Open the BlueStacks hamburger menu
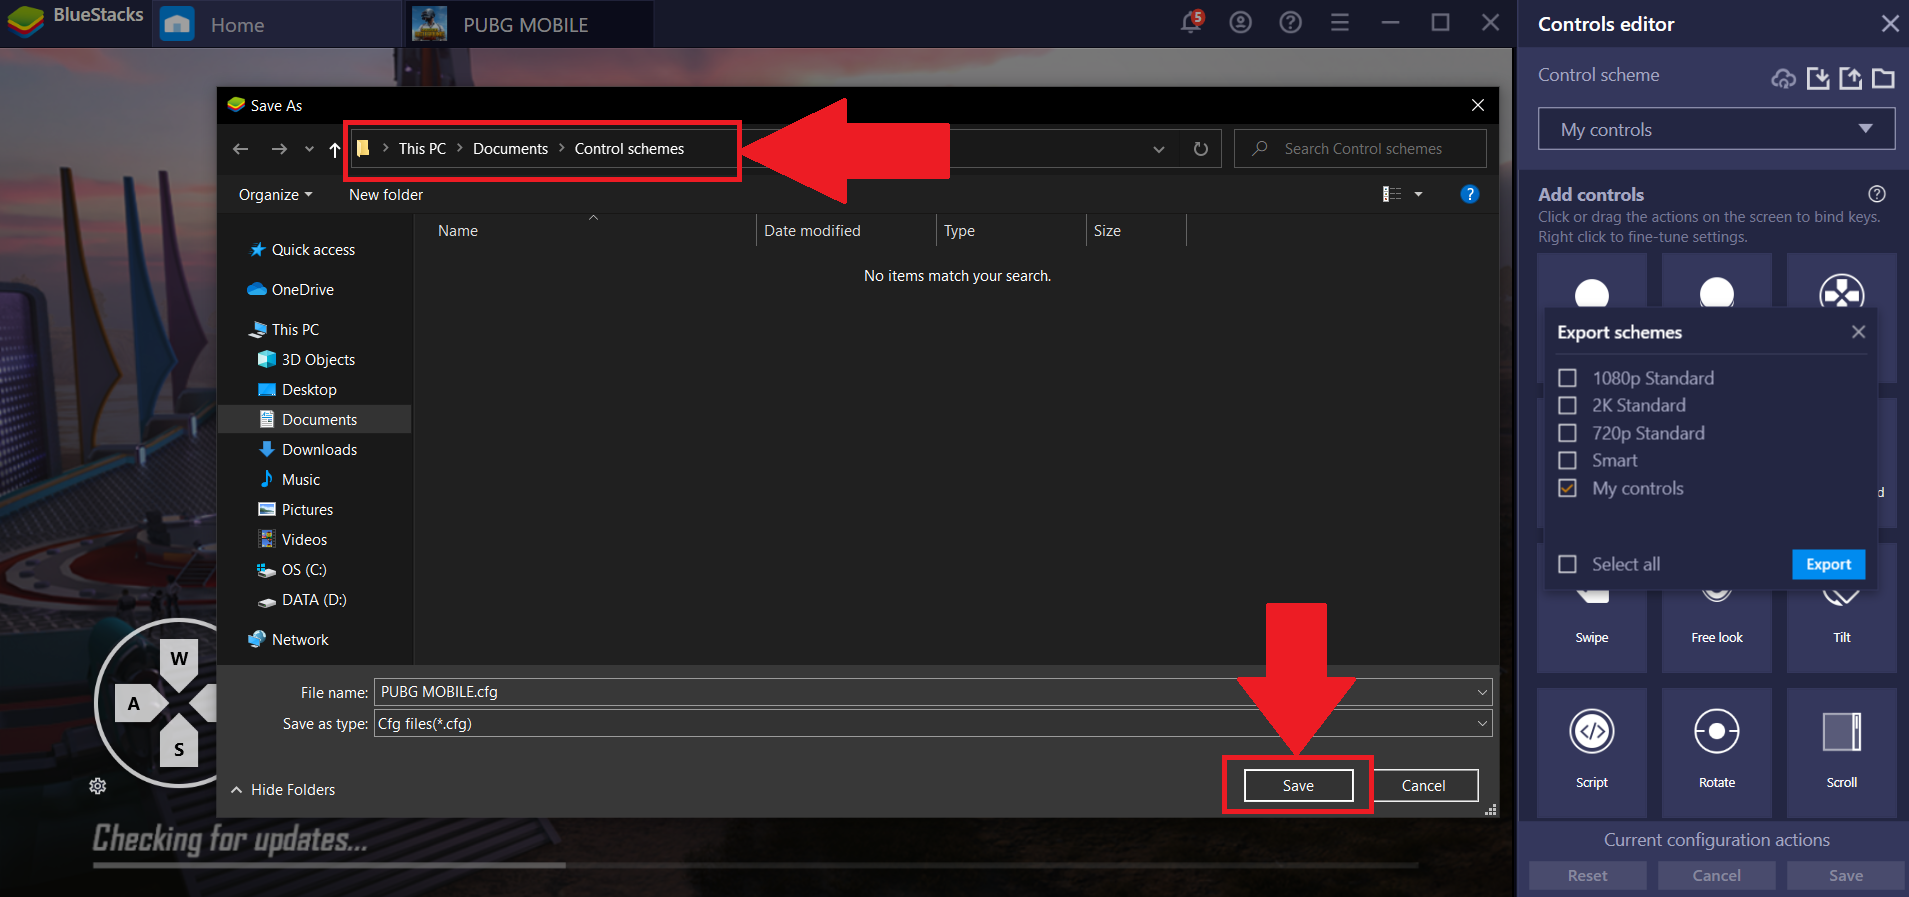The image size is (1909, 897). coord(1340,22)
